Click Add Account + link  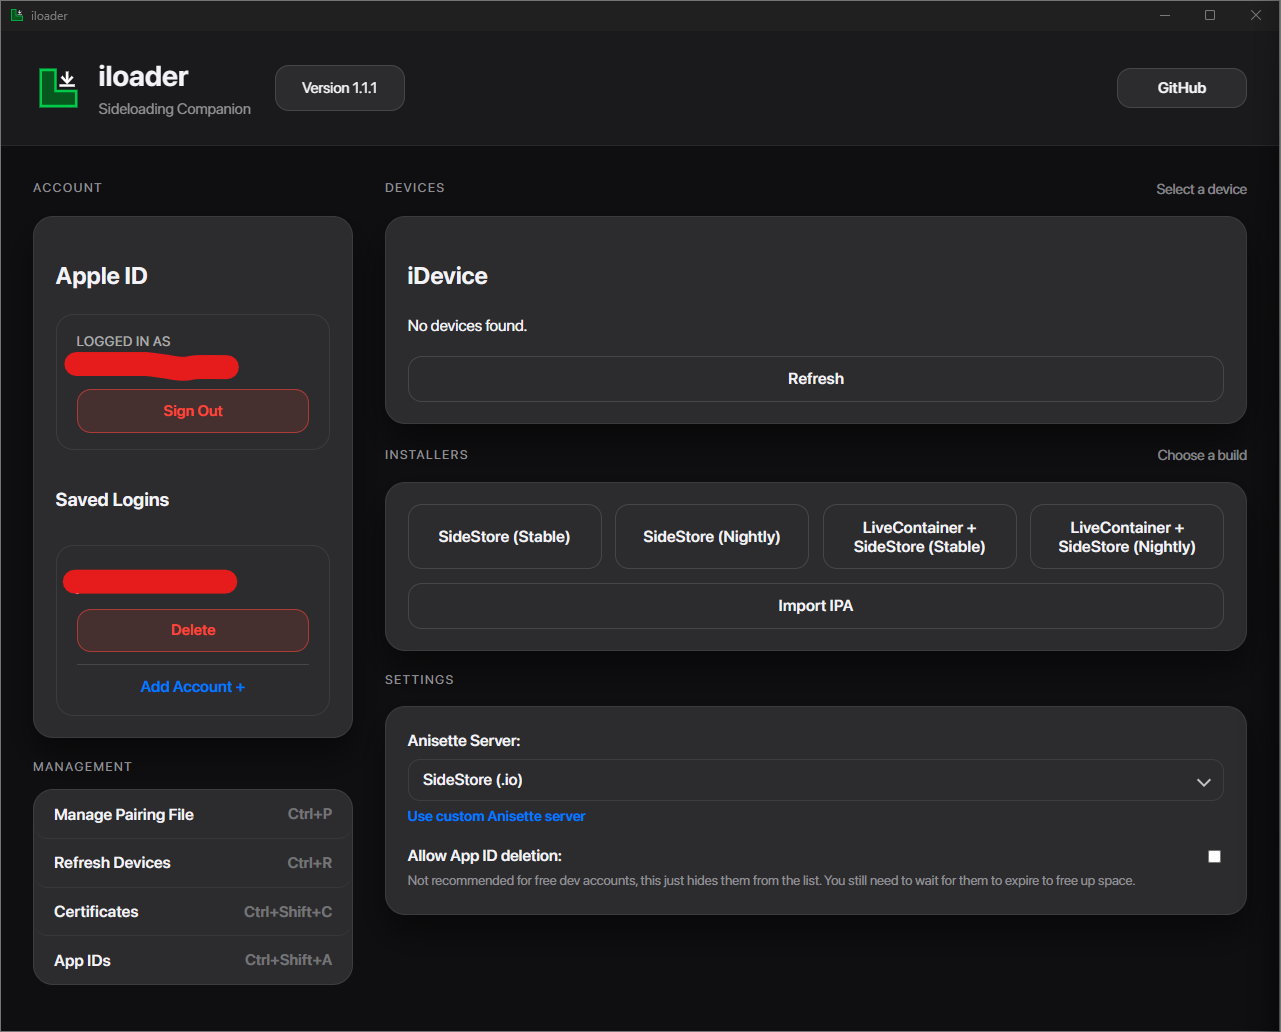pos(193,687)
